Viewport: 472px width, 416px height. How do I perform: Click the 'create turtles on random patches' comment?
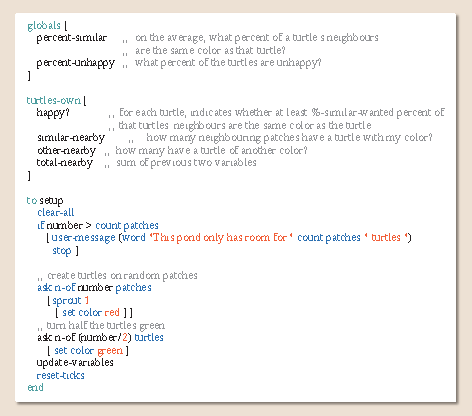point(117,276)
